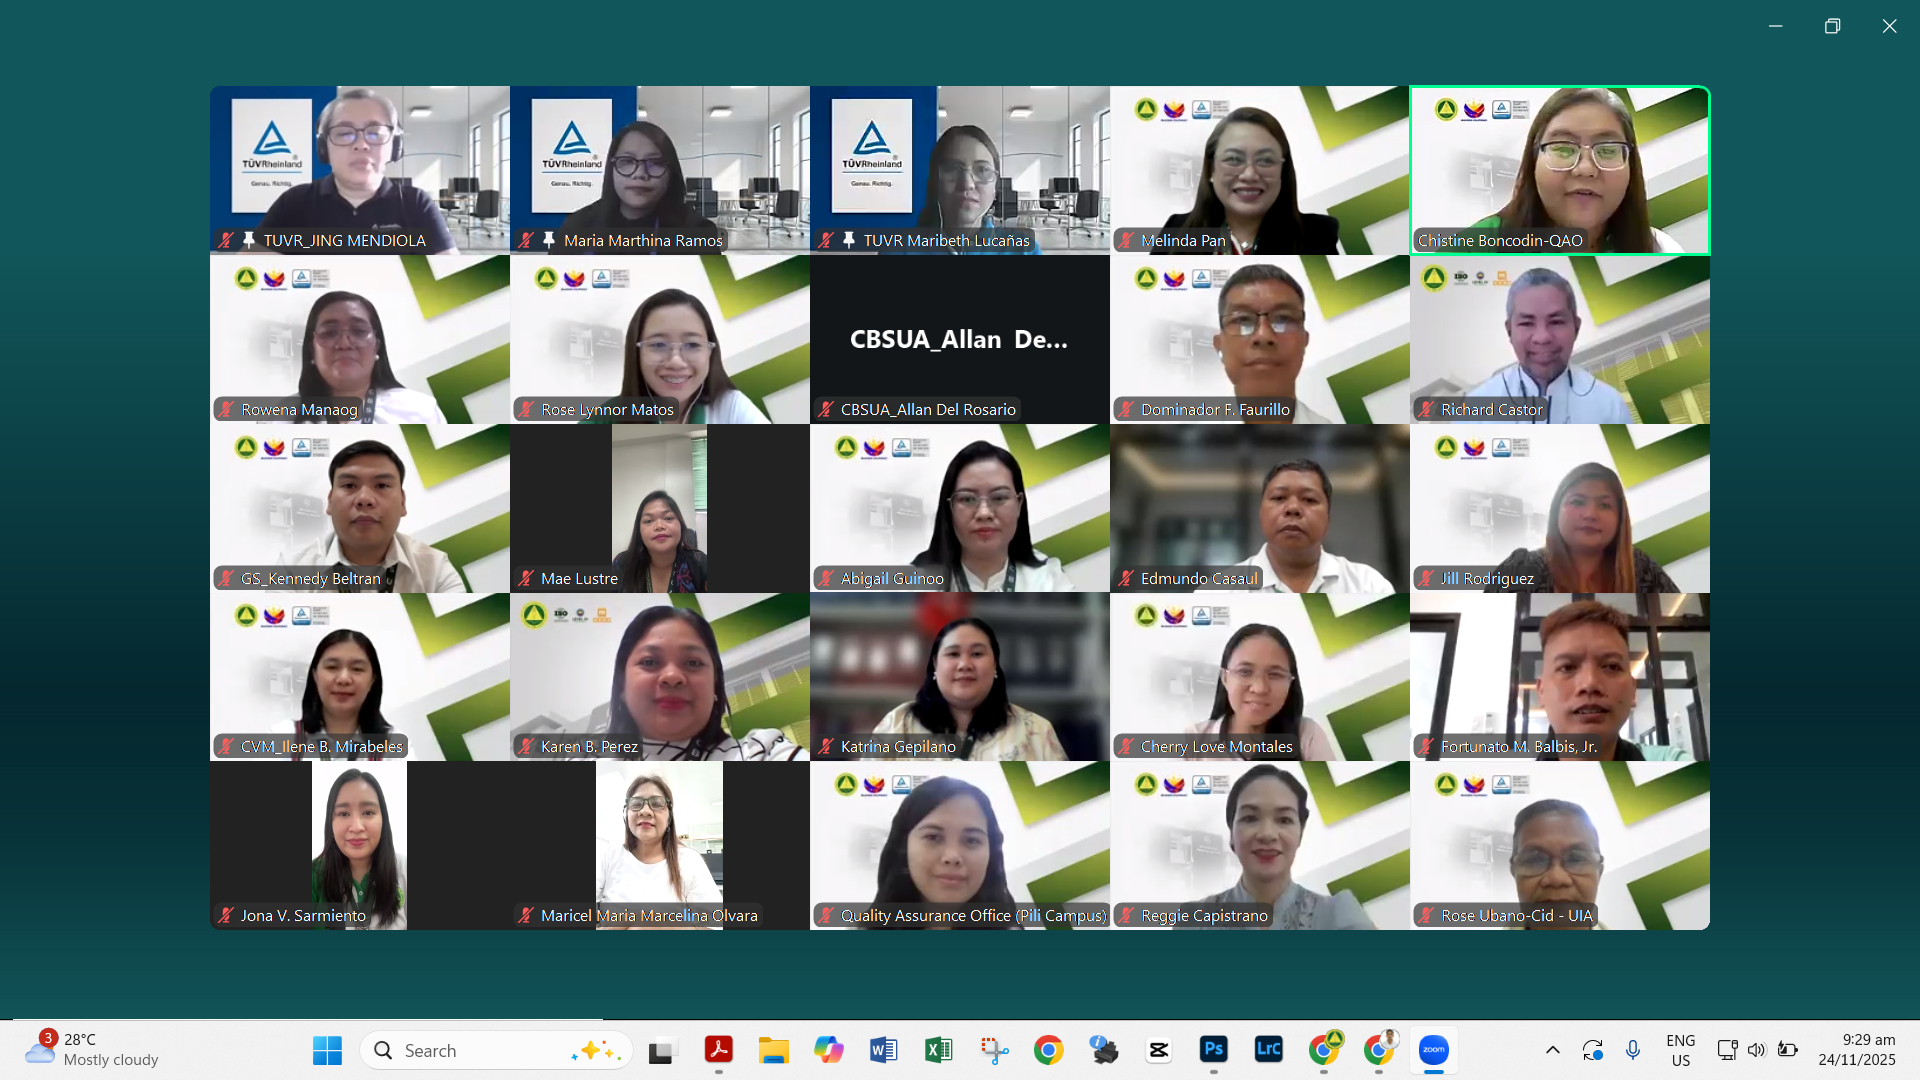Open Microsoft Word from the taskbar
Viewport: 1920px width, 1080px height.
click(x=883, y=1050)
